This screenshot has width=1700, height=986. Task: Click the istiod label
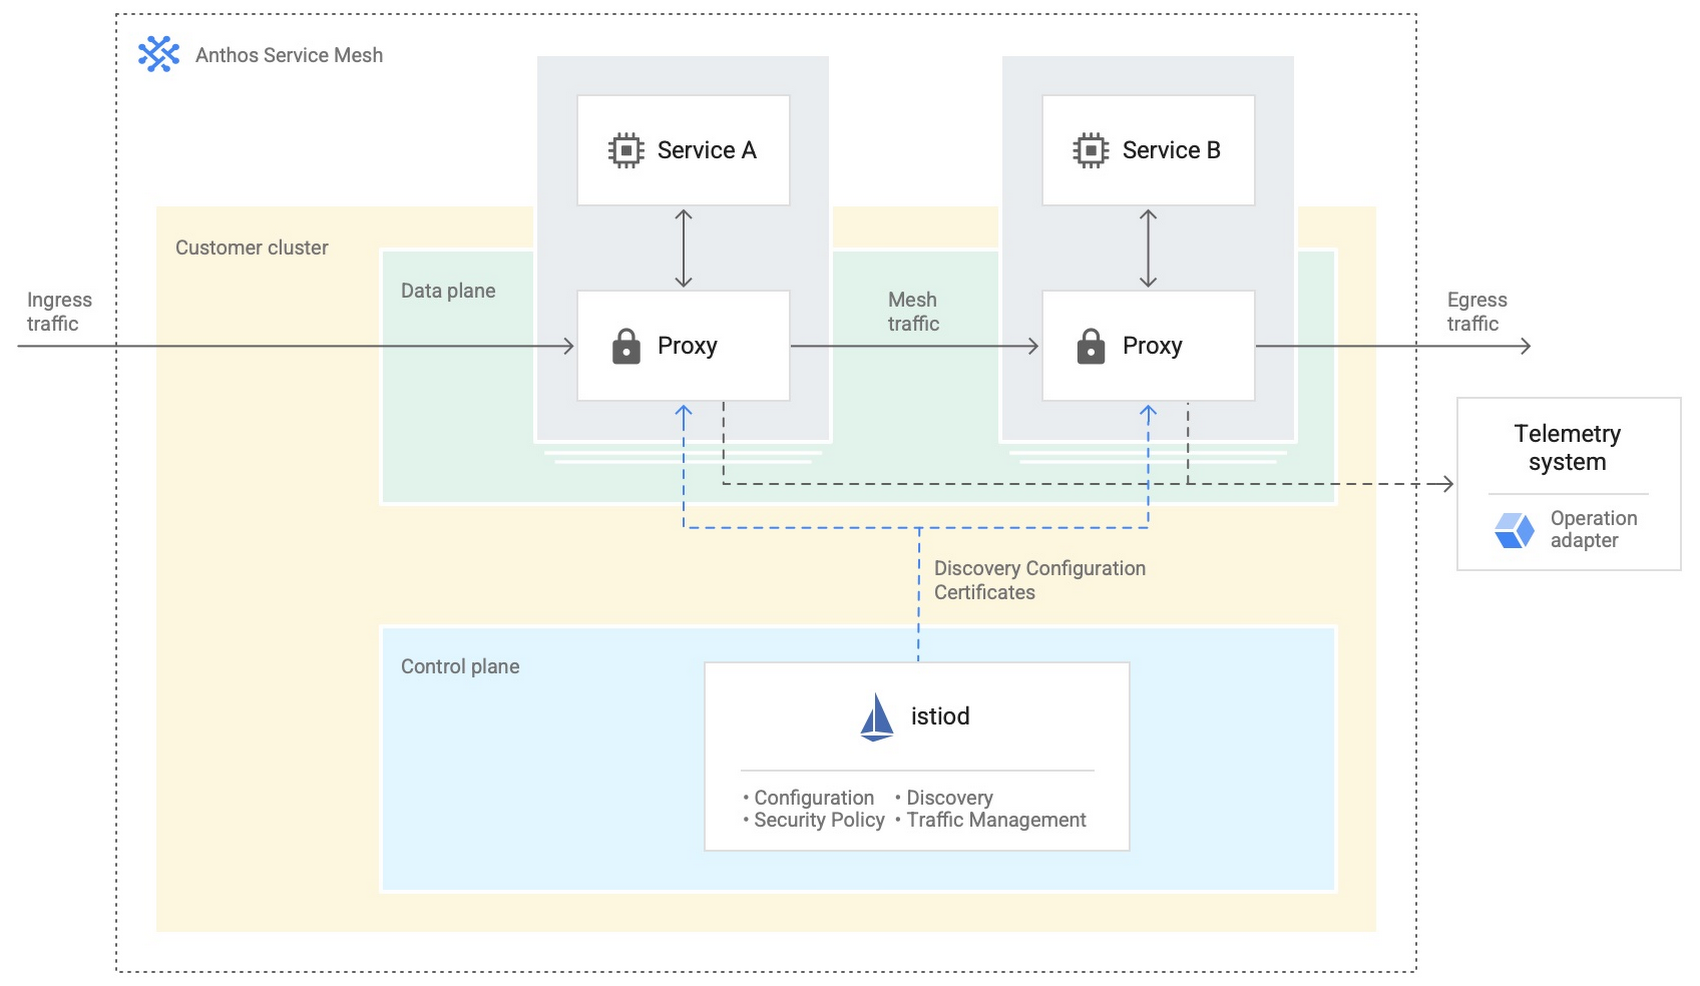click(940, 716)
